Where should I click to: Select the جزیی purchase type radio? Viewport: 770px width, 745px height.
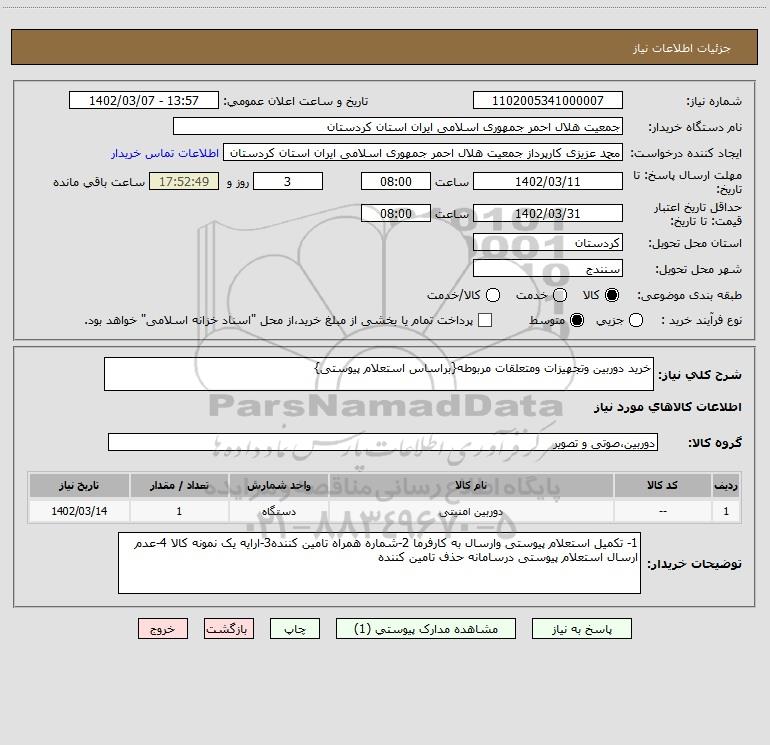point(635,321)
